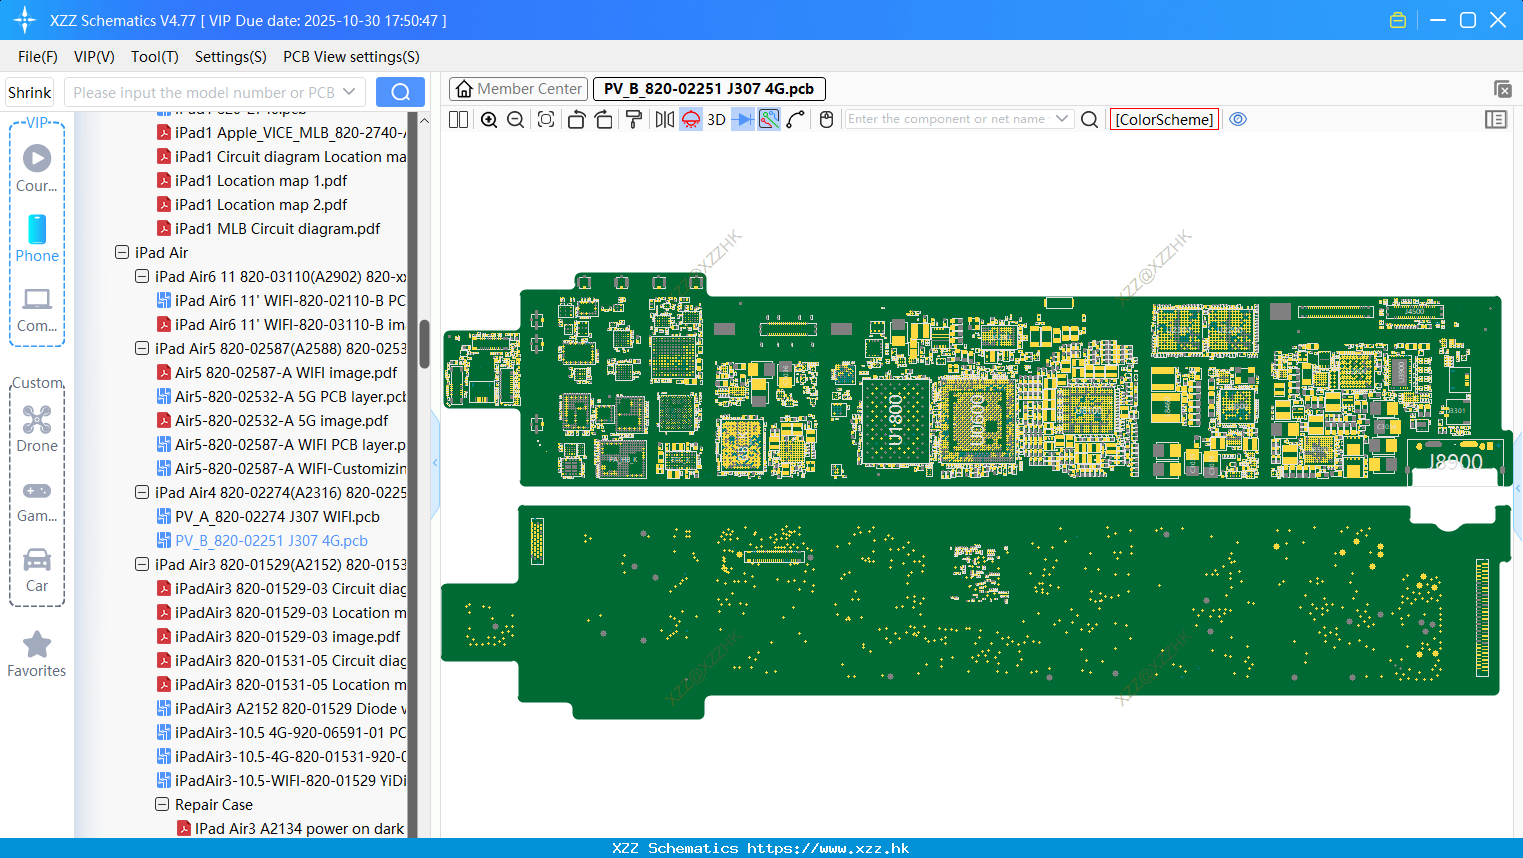The width and height of the screenshot is (1523, 858).
Task: Select the PV_B_820-02251 J307 4G.pcb tab
Action: point(709,89)
